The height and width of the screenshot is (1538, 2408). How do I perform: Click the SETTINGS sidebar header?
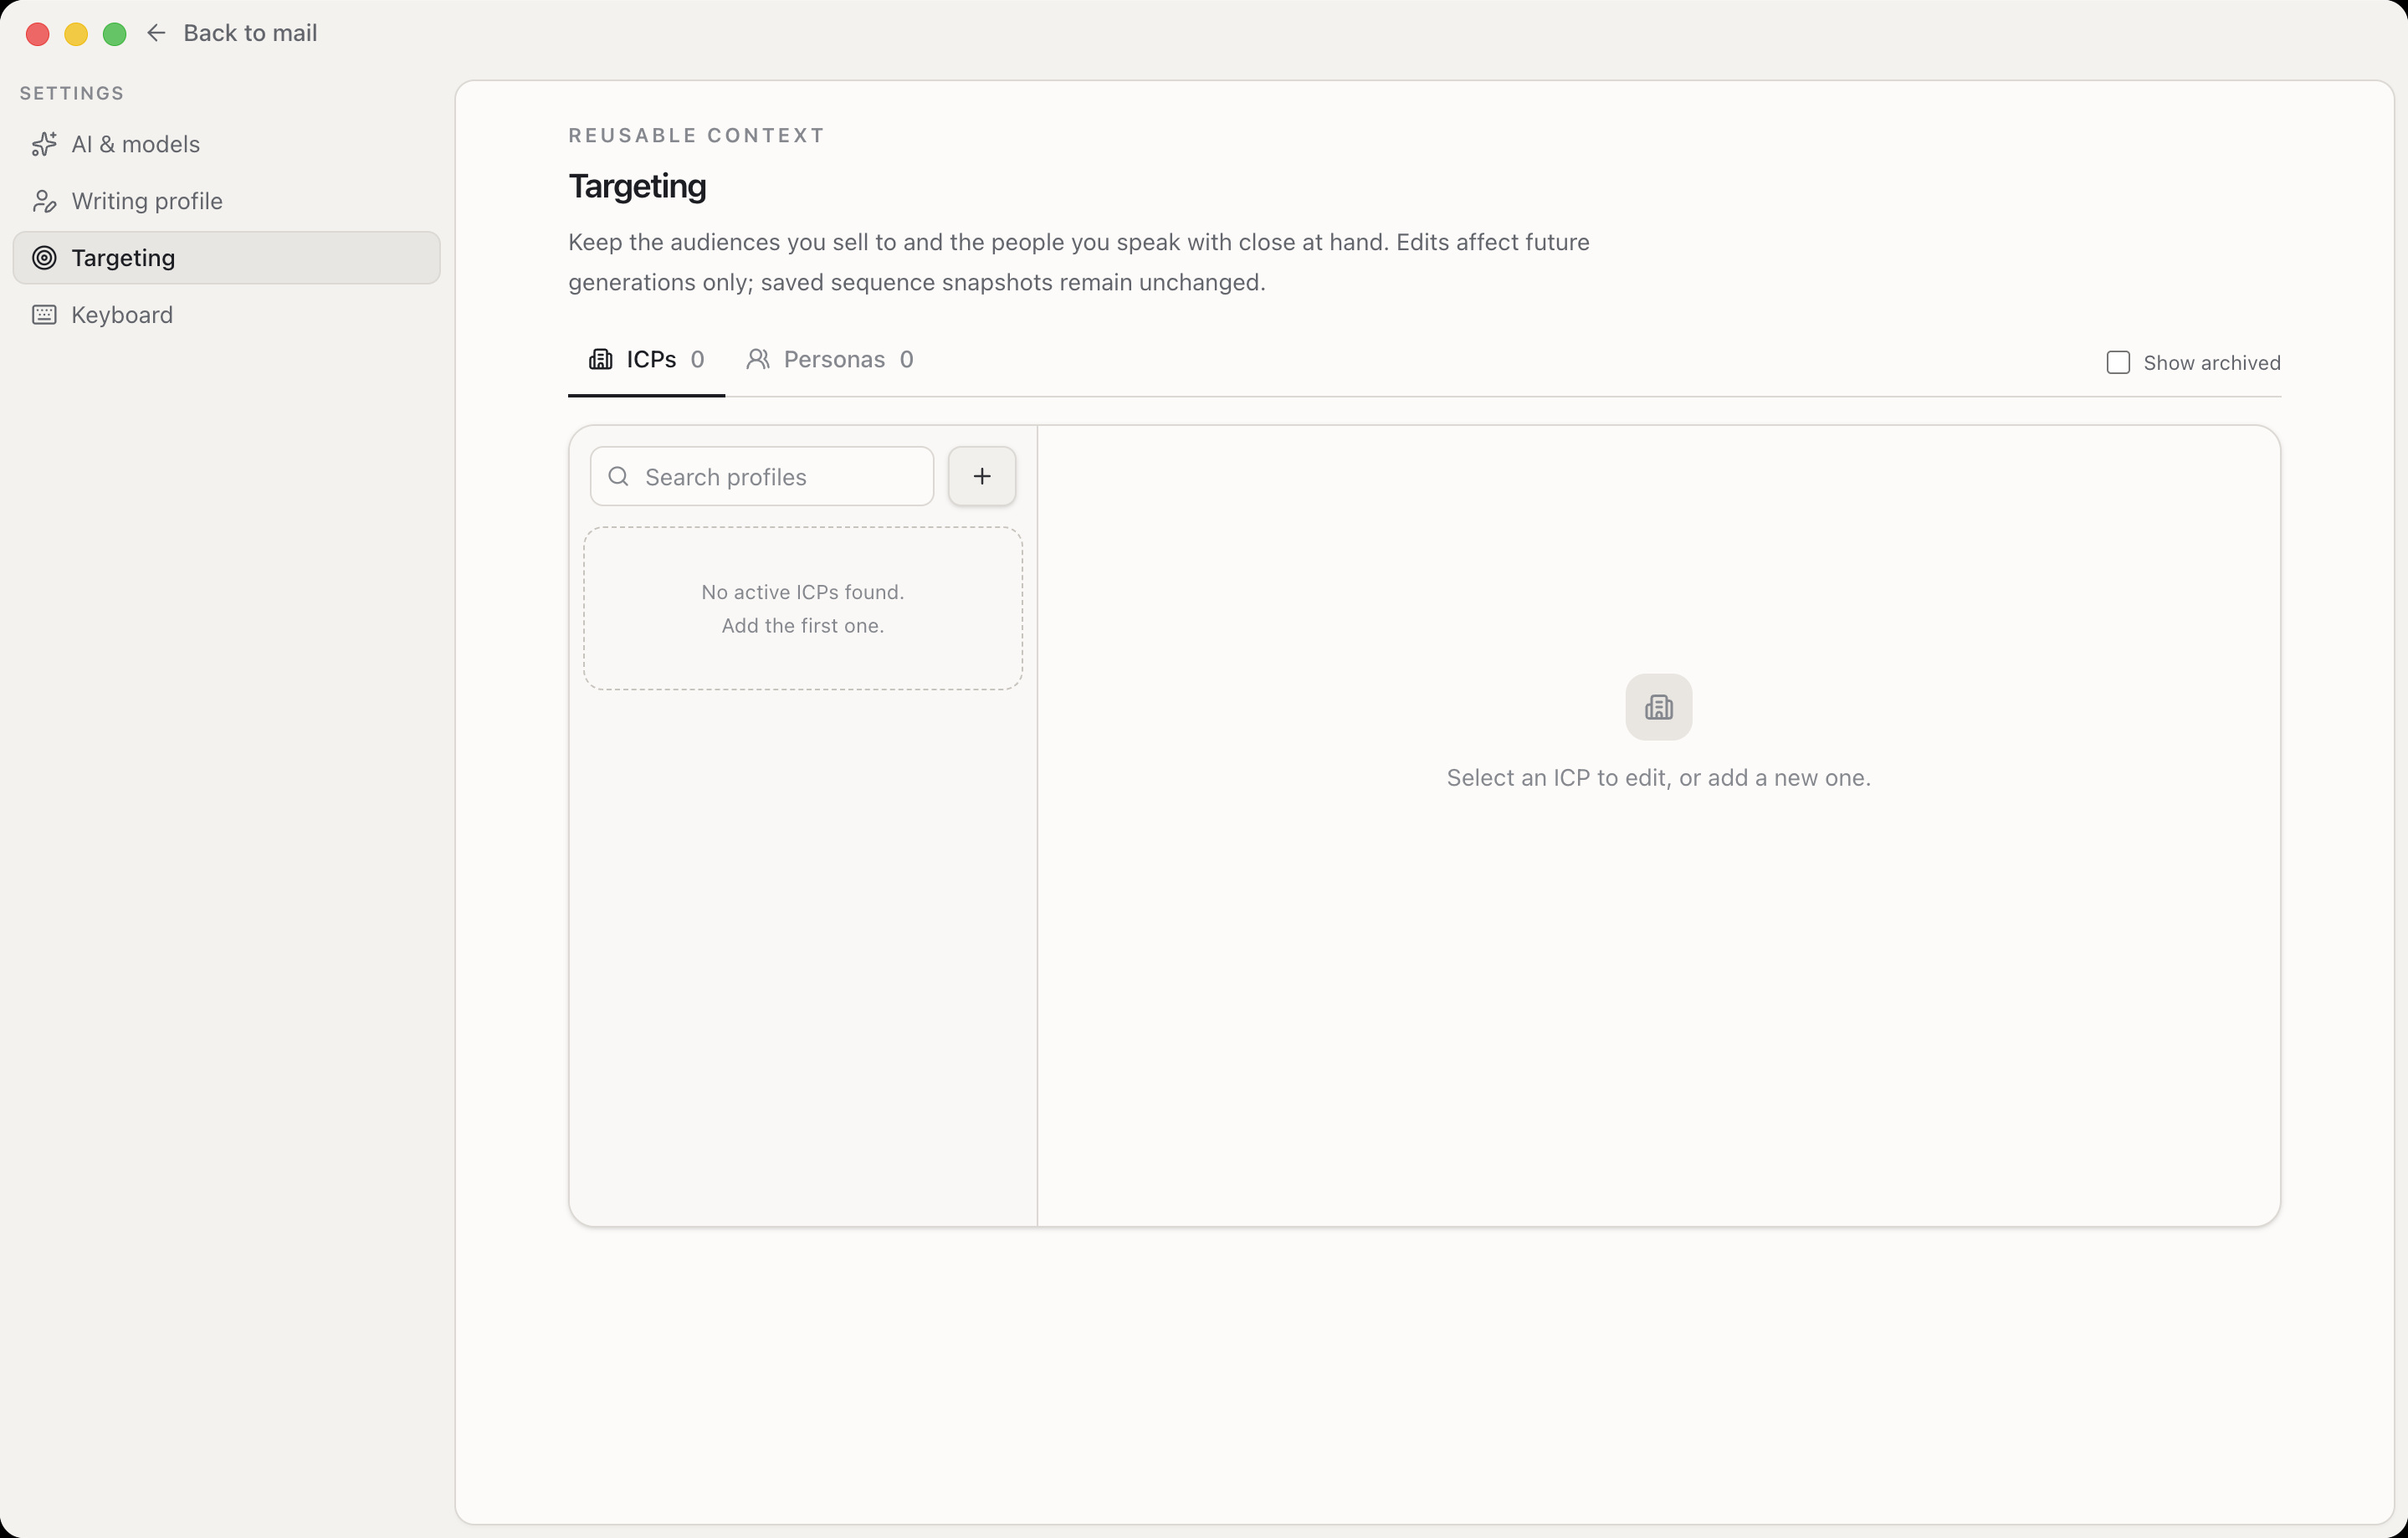pos(72,93)
